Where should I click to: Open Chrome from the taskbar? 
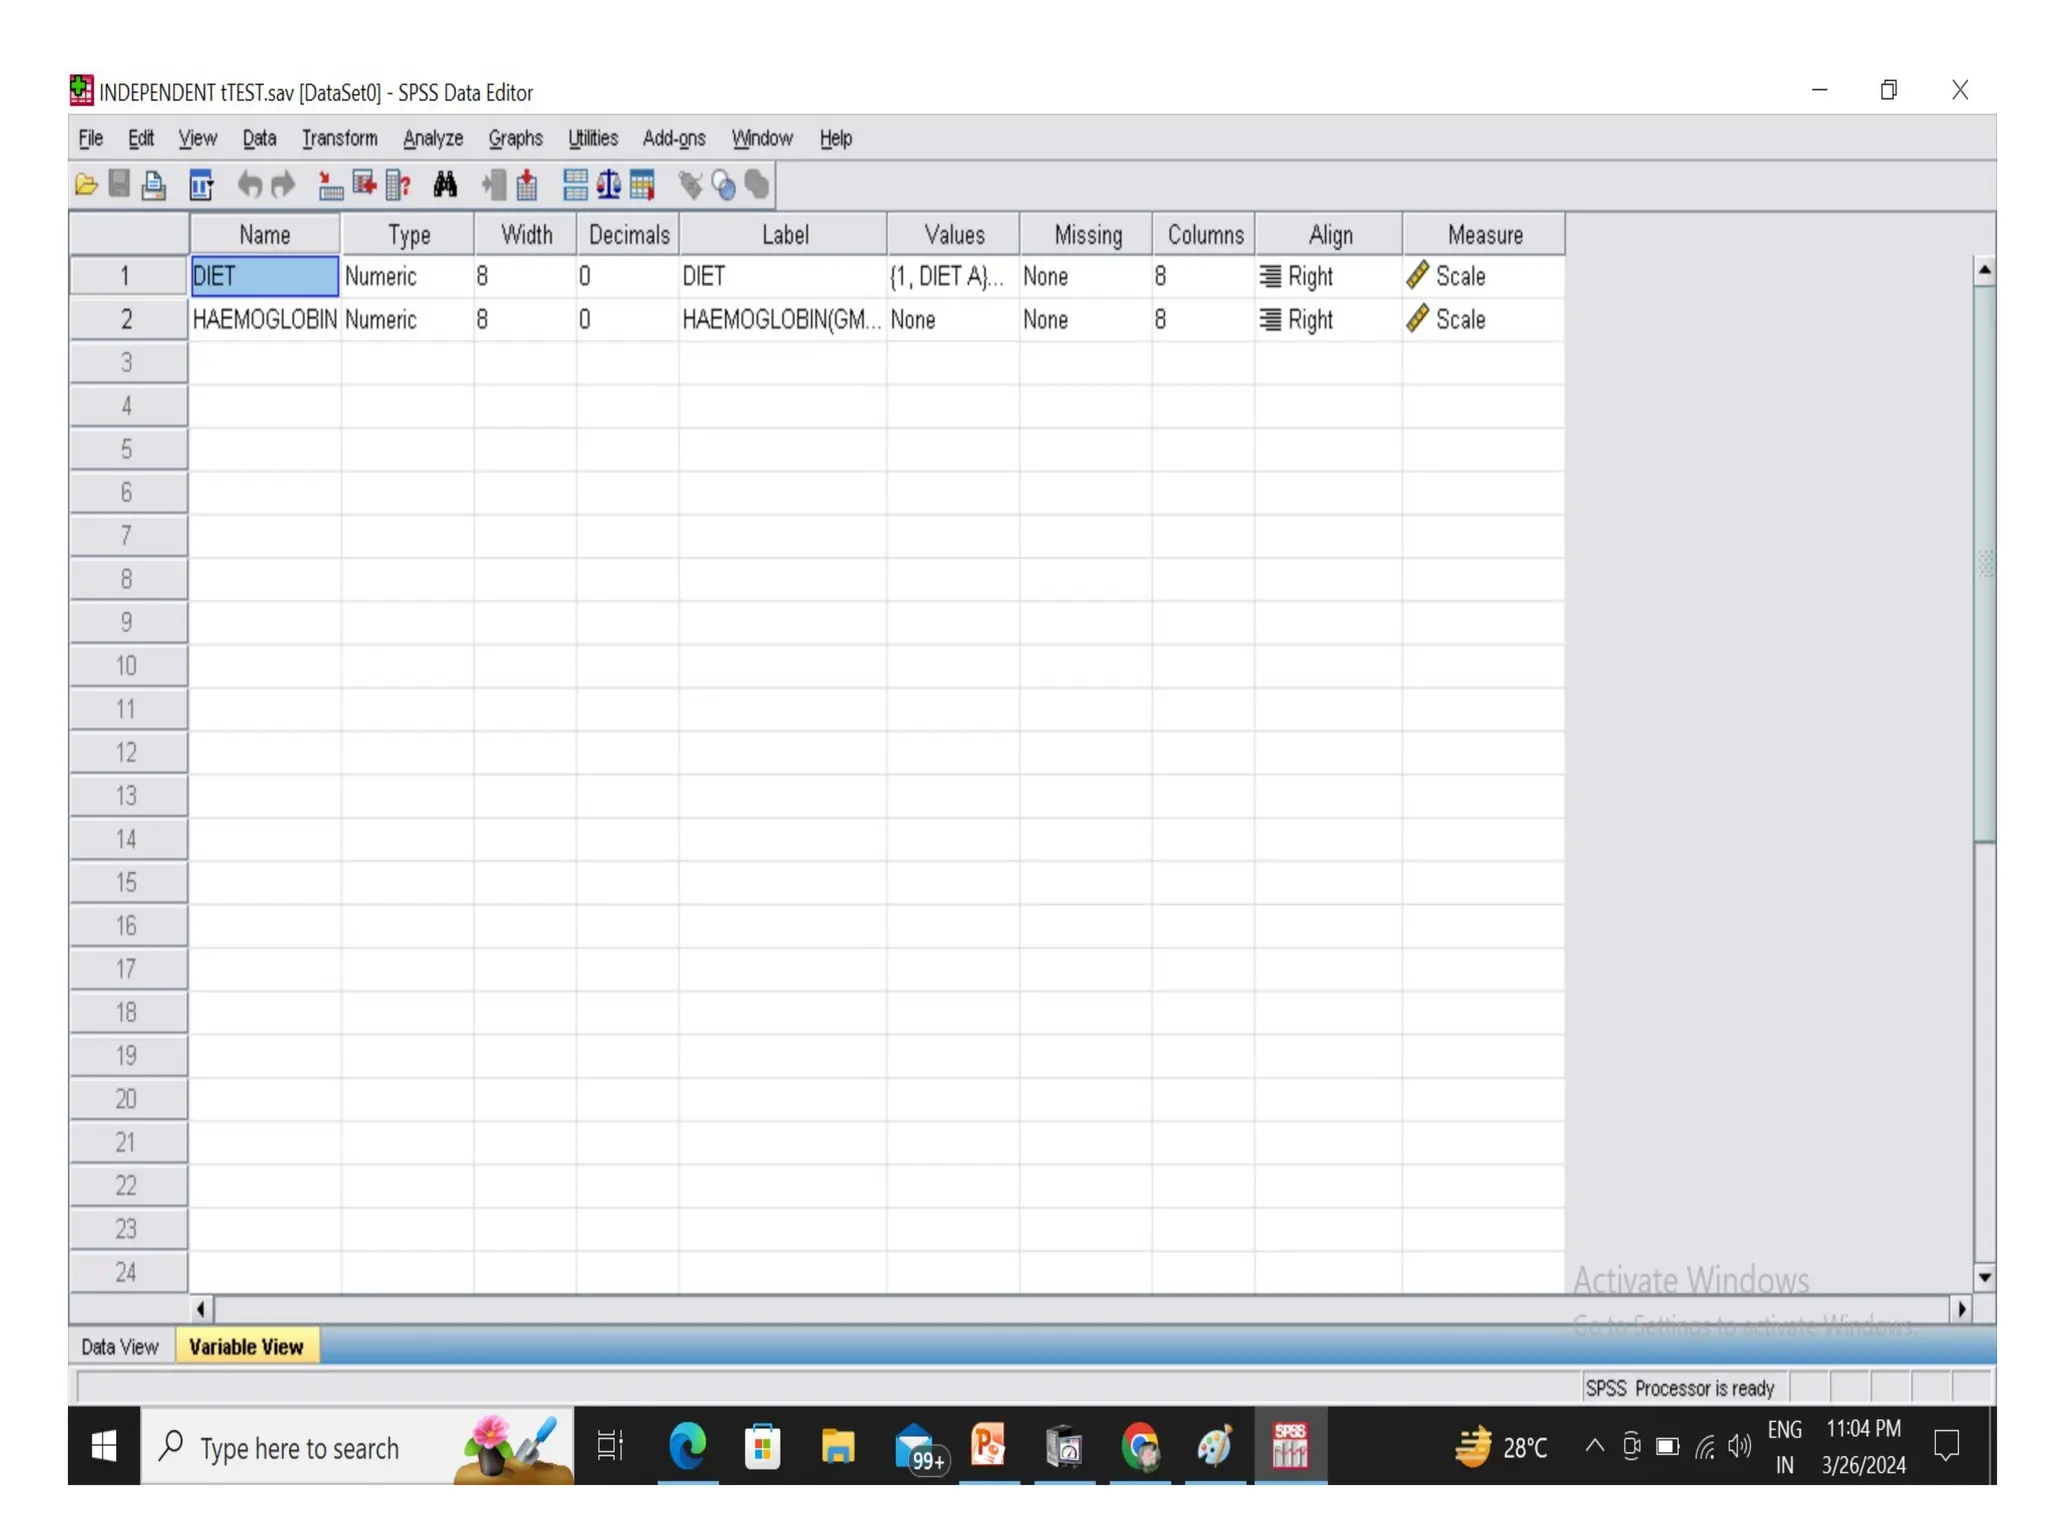[x=1140, y=1446]
